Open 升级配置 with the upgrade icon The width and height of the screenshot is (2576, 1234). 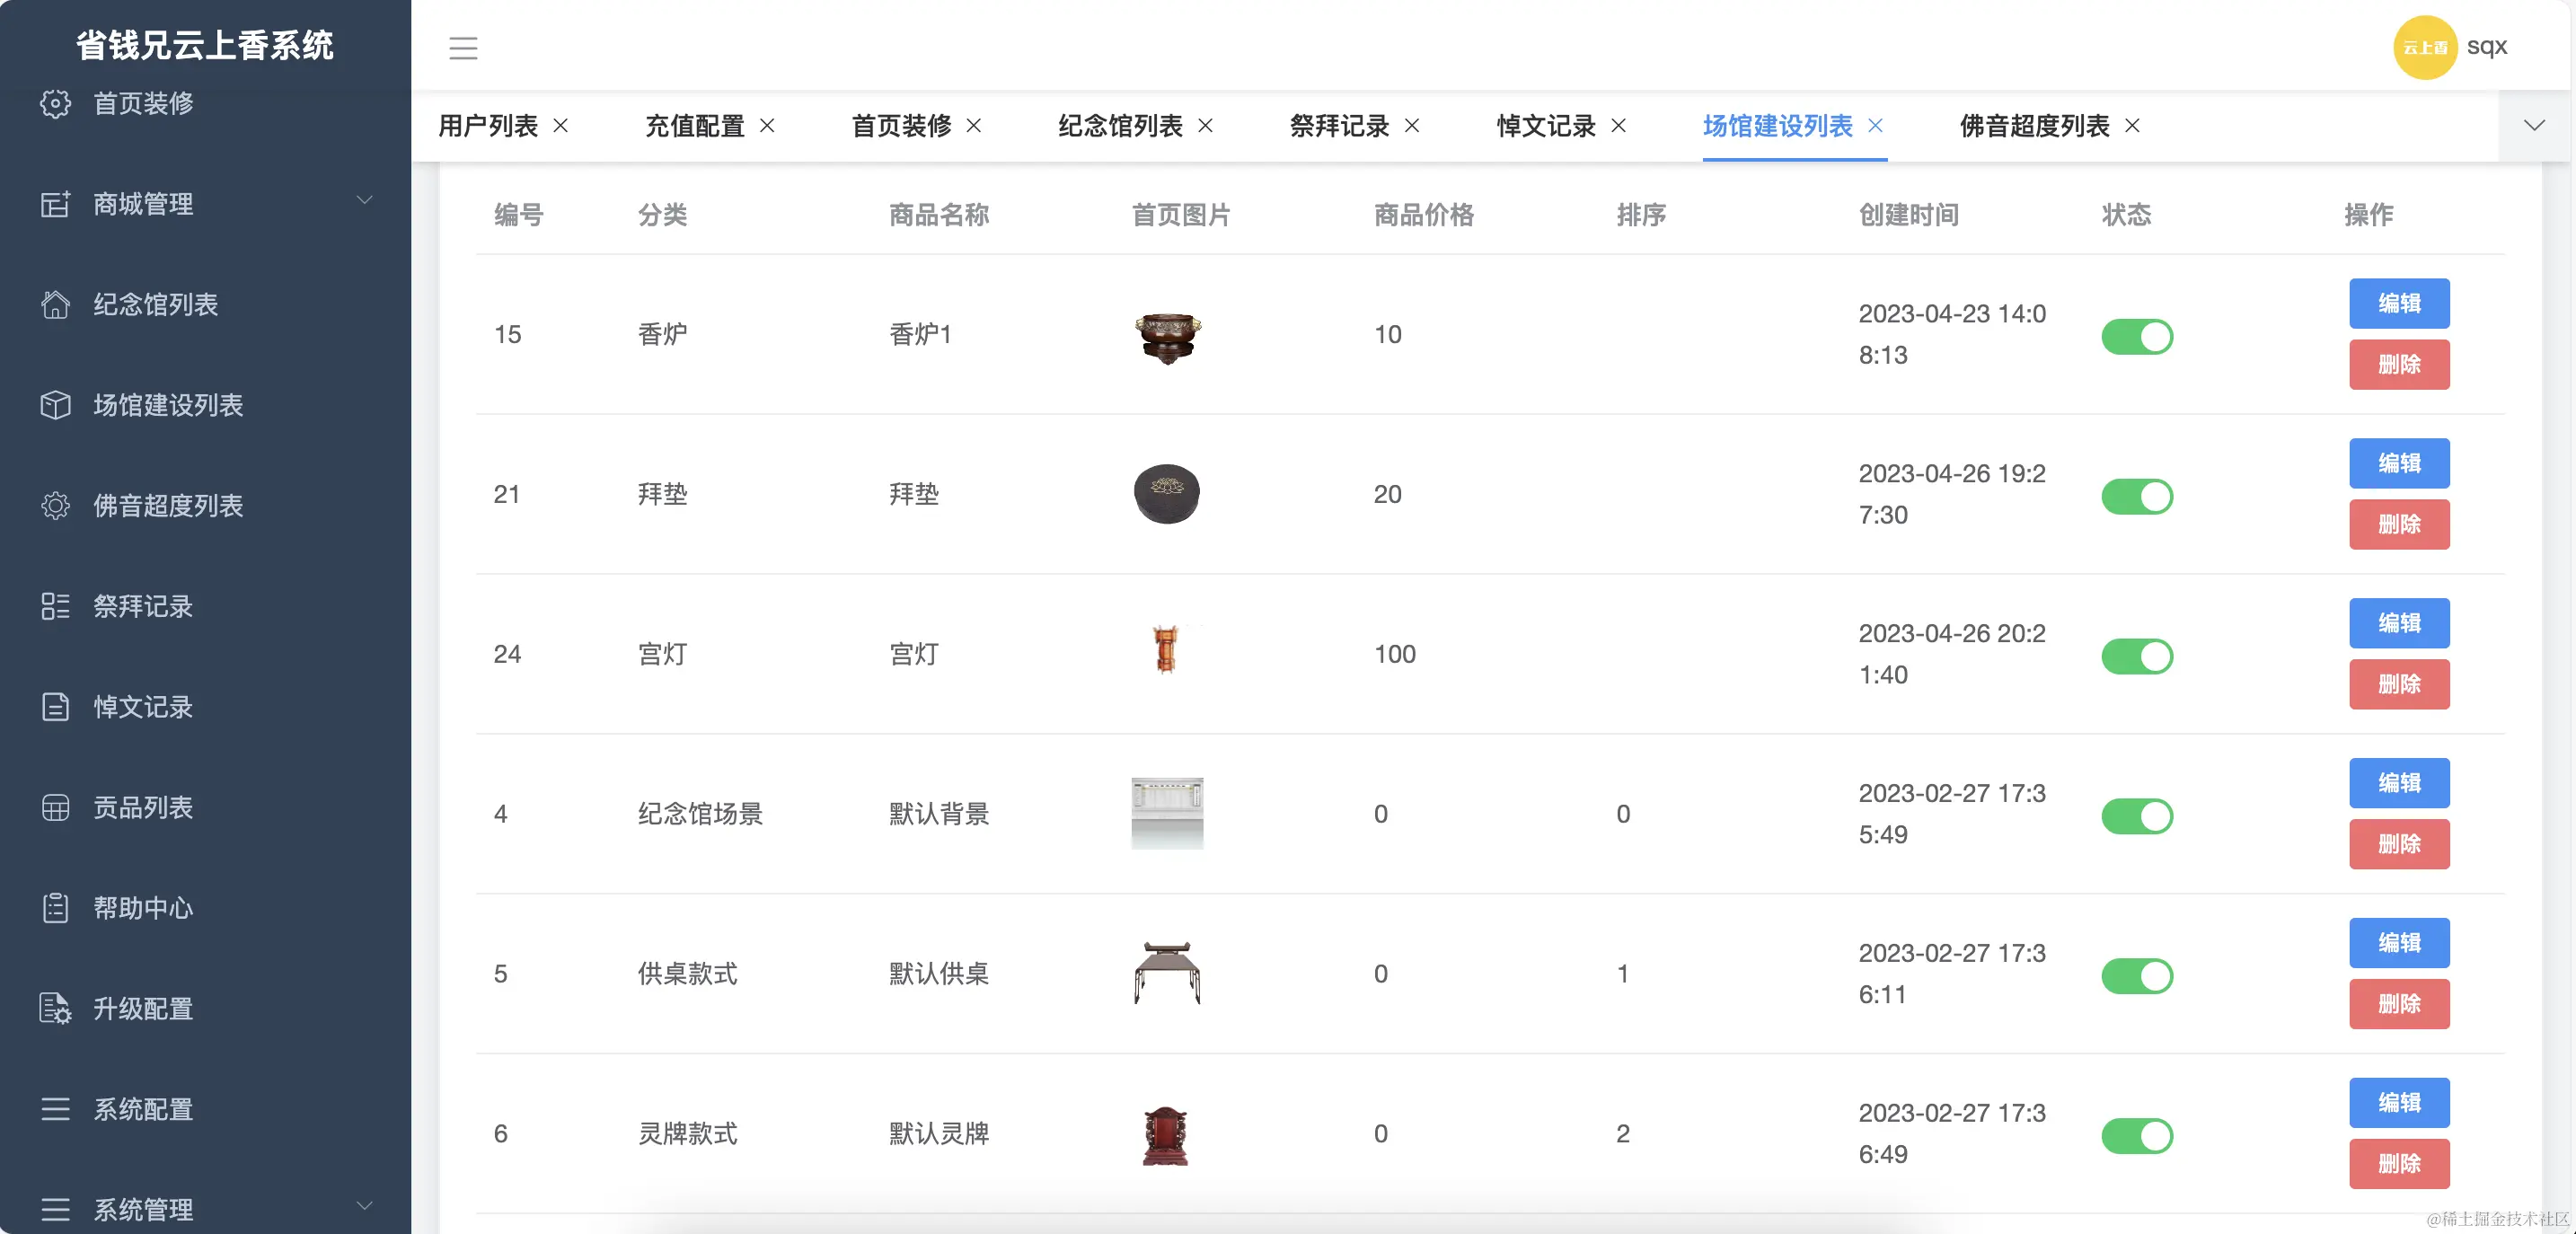[56, 1008]
